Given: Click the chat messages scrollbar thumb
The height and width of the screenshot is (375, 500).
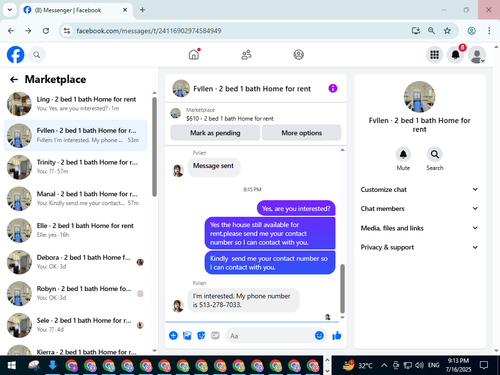Looking at the screenshot, I should click(x=342, y=288).
